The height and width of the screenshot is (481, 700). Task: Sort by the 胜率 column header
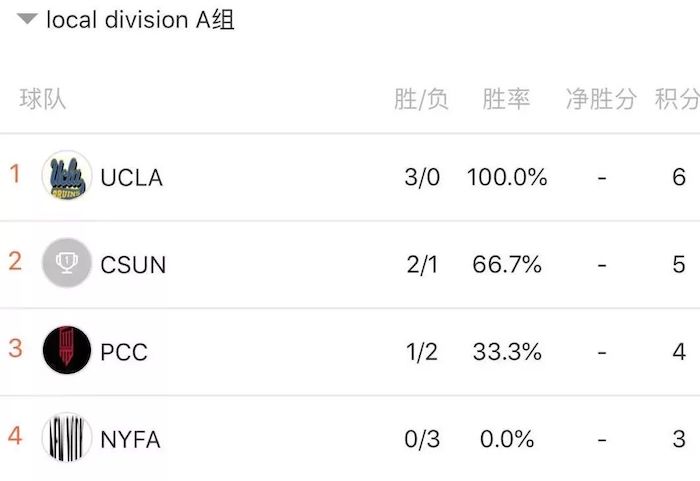506,99
